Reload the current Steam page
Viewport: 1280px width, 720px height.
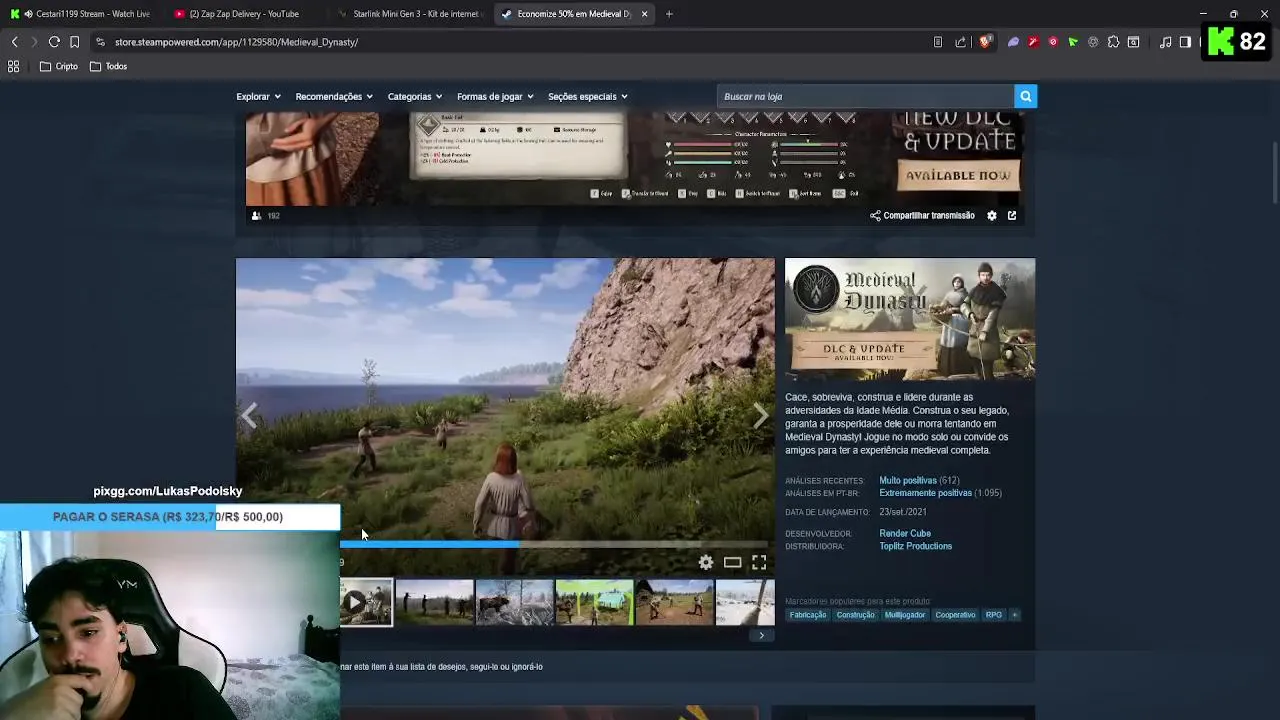(54, 42)
